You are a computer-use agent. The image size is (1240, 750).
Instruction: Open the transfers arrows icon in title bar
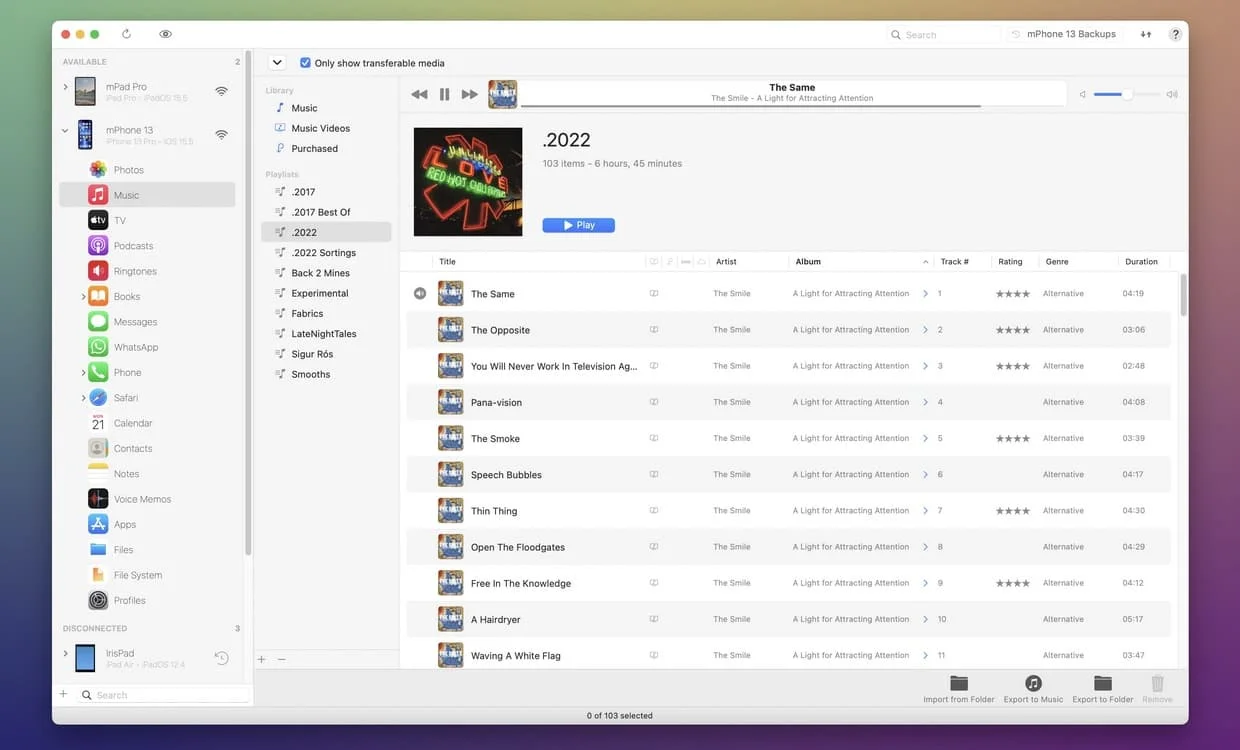pos(1145,34)
